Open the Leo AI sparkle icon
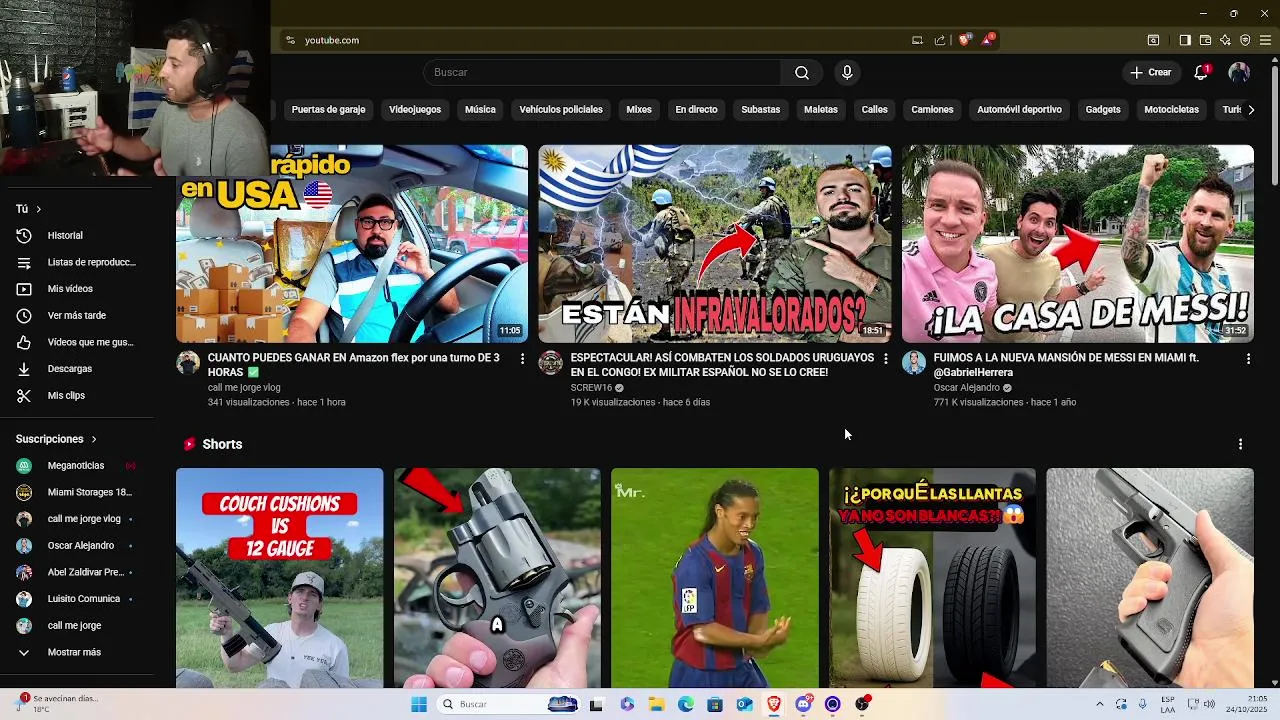The height and width of the screenshot is (720, 1280). point(1225,40)
